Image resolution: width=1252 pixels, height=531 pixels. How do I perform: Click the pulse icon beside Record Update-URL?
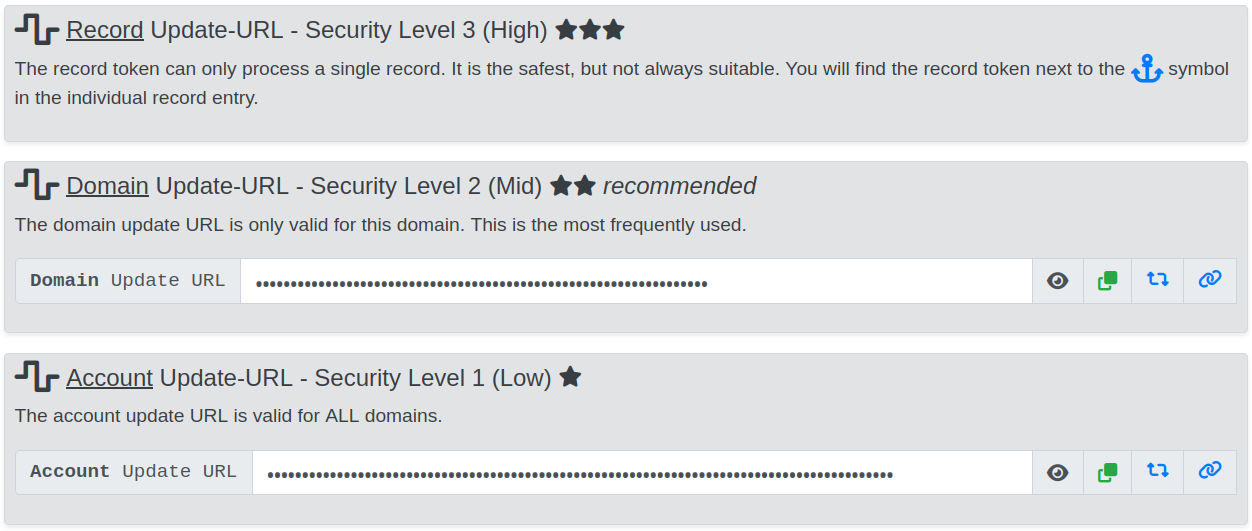click(x=37, y=30)
